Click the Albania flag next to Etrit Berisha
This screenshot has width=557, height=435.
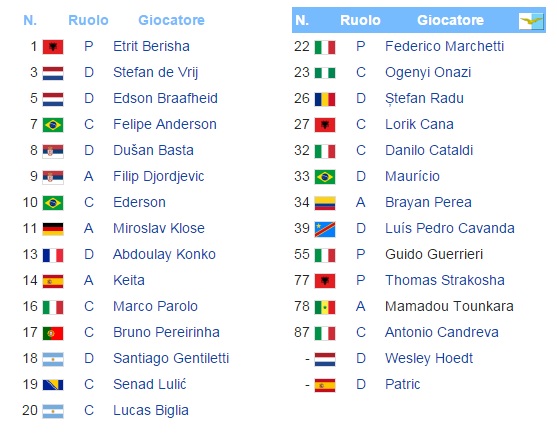[x=53, y=47]
